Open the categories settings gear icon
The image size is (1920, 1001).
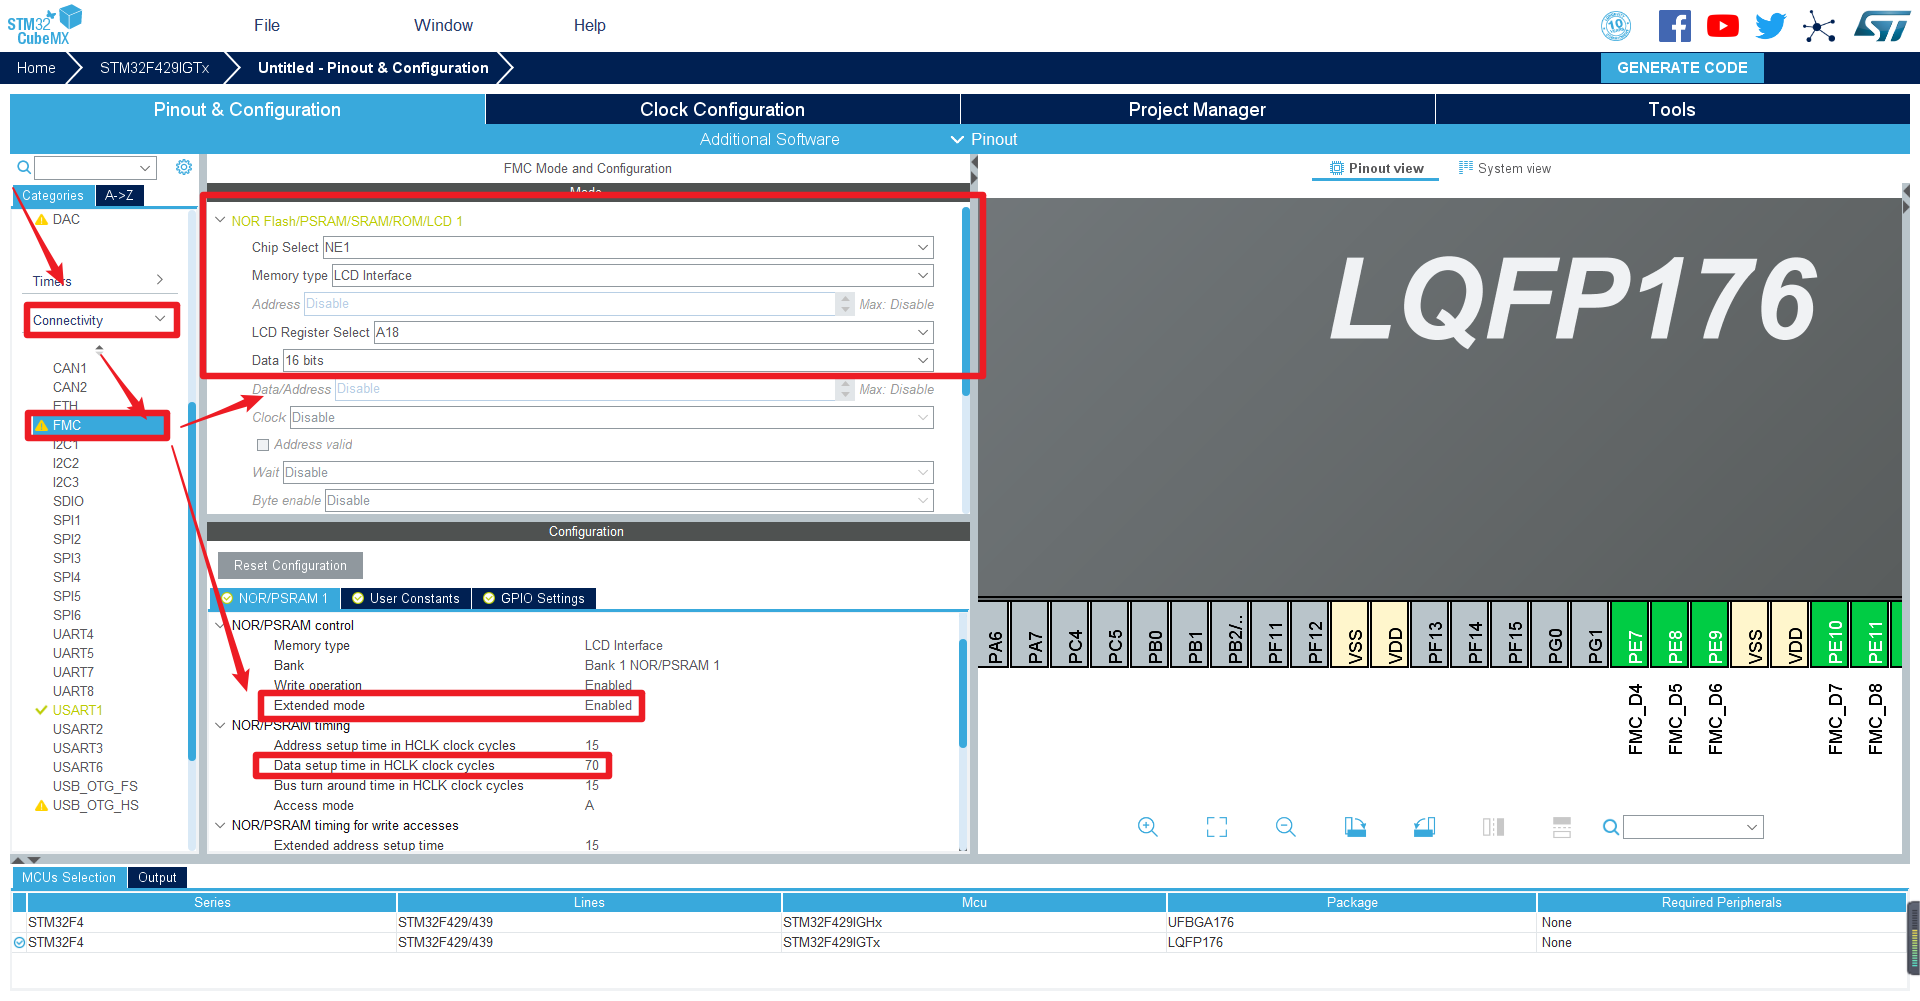pyautogui.click(x=184, y=167)
